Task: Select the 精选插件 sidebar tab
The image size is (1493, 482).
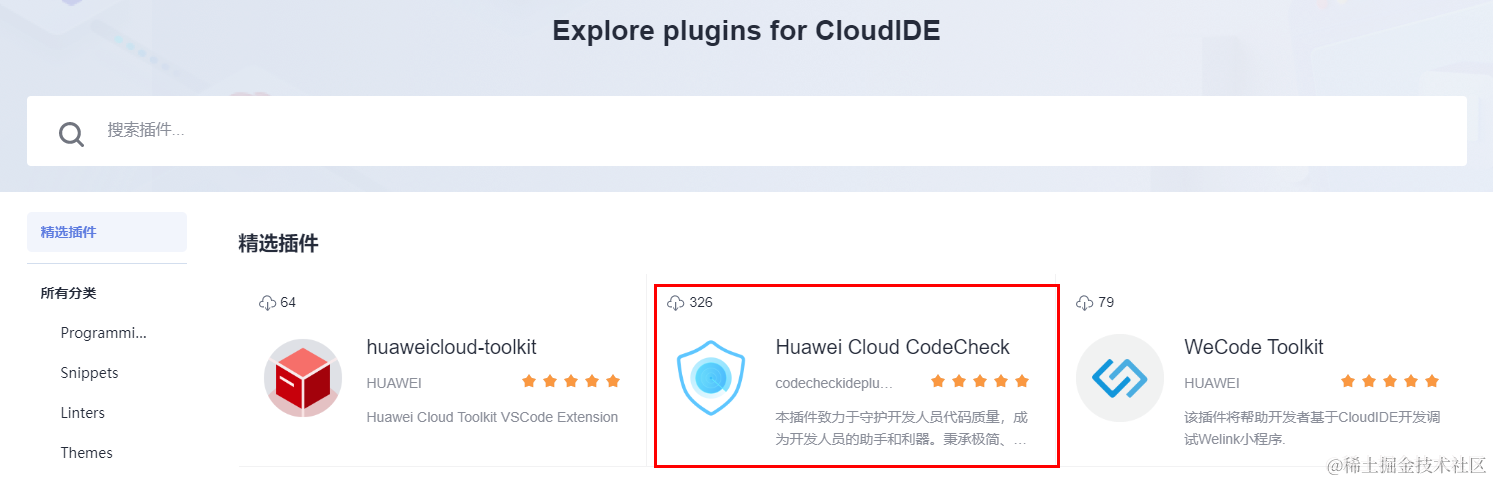Action: point(107,232)
